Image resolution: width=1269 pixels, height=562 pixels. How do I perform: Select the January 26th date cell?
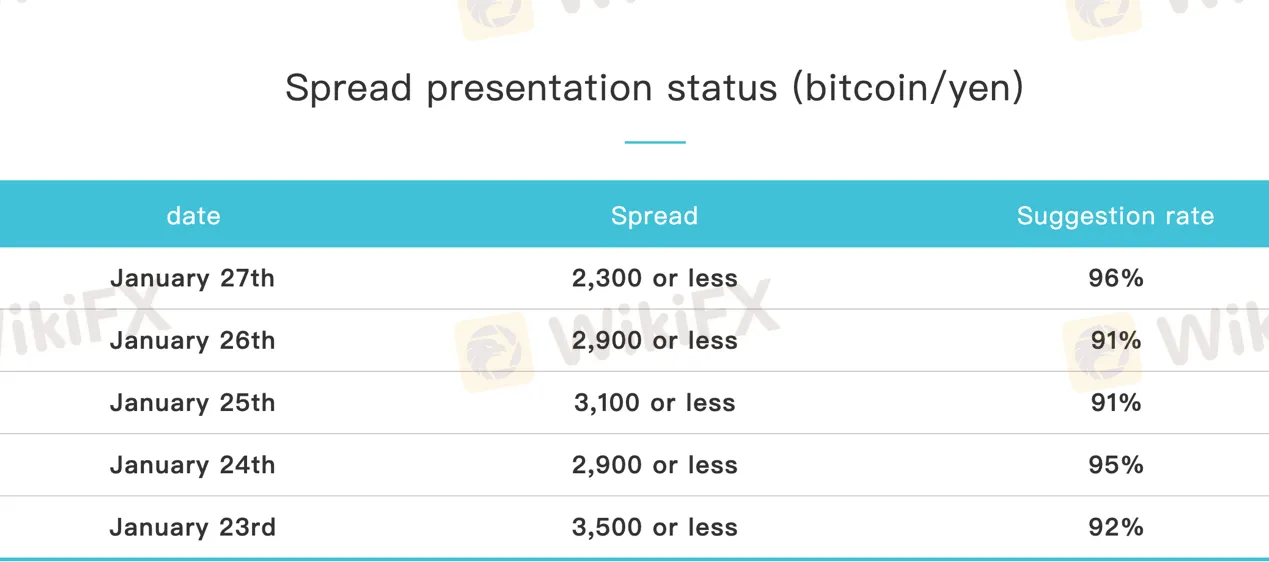pyautogui.click(x=192, y=340)
